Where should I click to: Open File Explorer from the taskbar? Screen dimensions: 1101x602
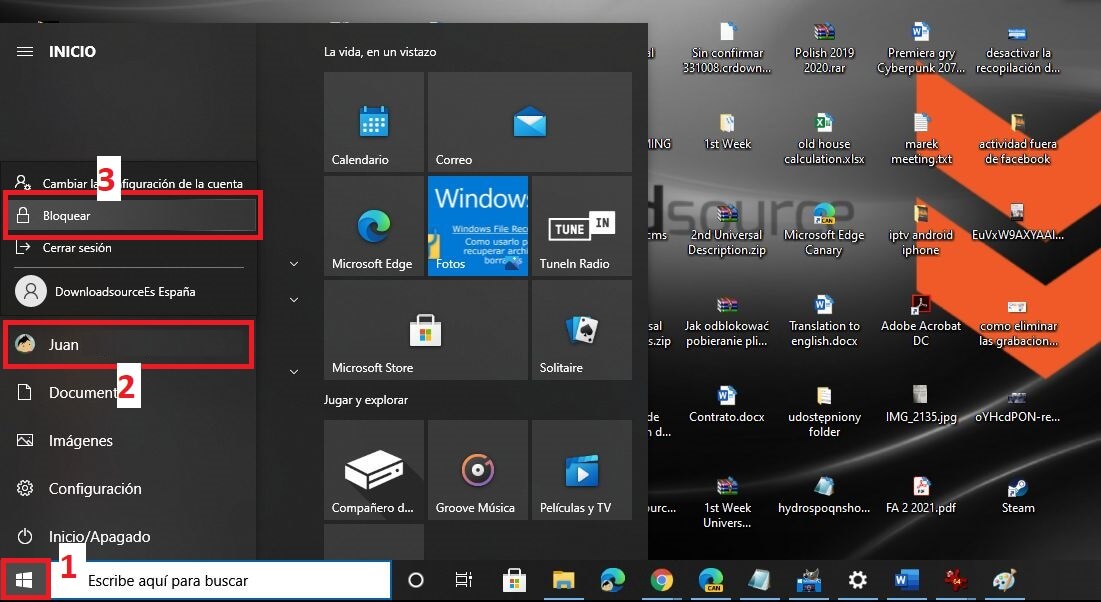[x=563, y=580]
